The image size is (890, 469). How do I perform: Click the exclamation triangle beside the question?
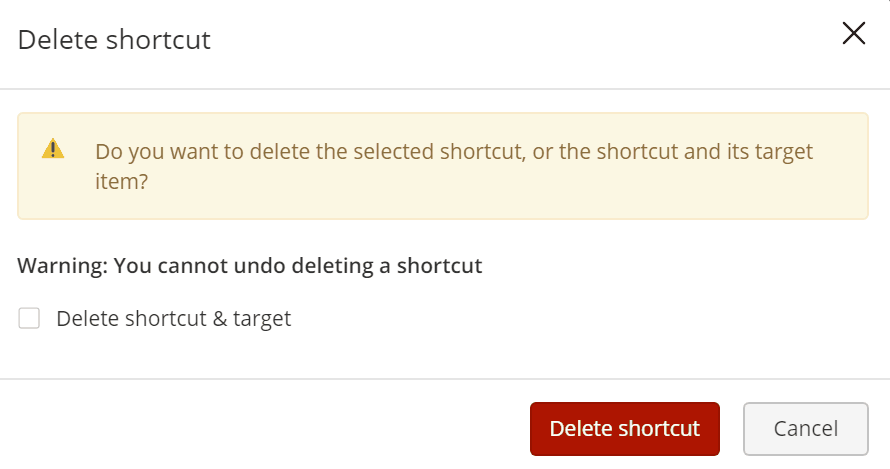(x=53, y=150)
